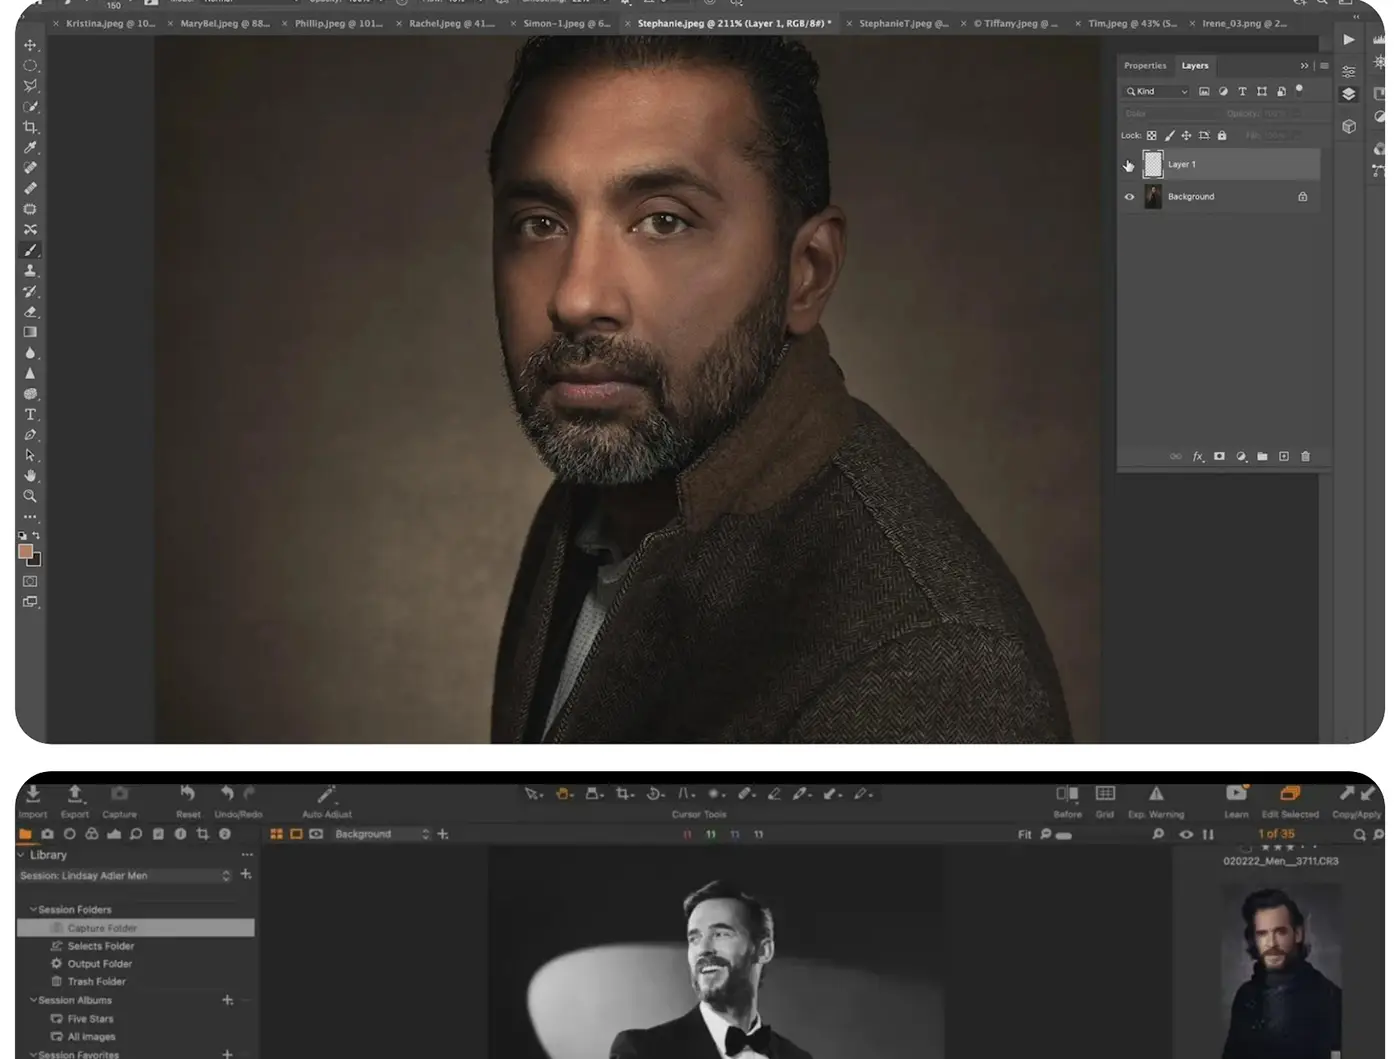Open the Background variant dropdown
The width and height of the screenshot is (1400, 1059).
coord(382,834)
